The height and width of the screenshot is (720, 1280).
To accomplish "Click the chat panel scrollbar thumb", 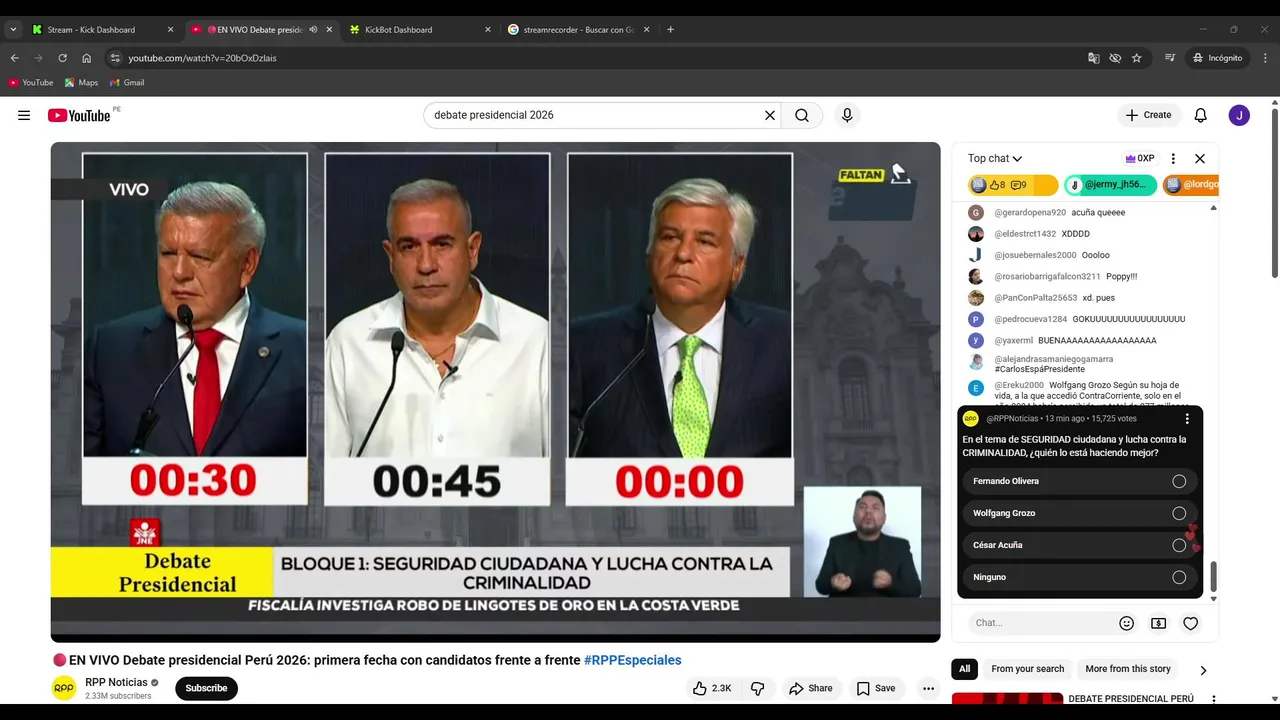I will pos(1214,577).
